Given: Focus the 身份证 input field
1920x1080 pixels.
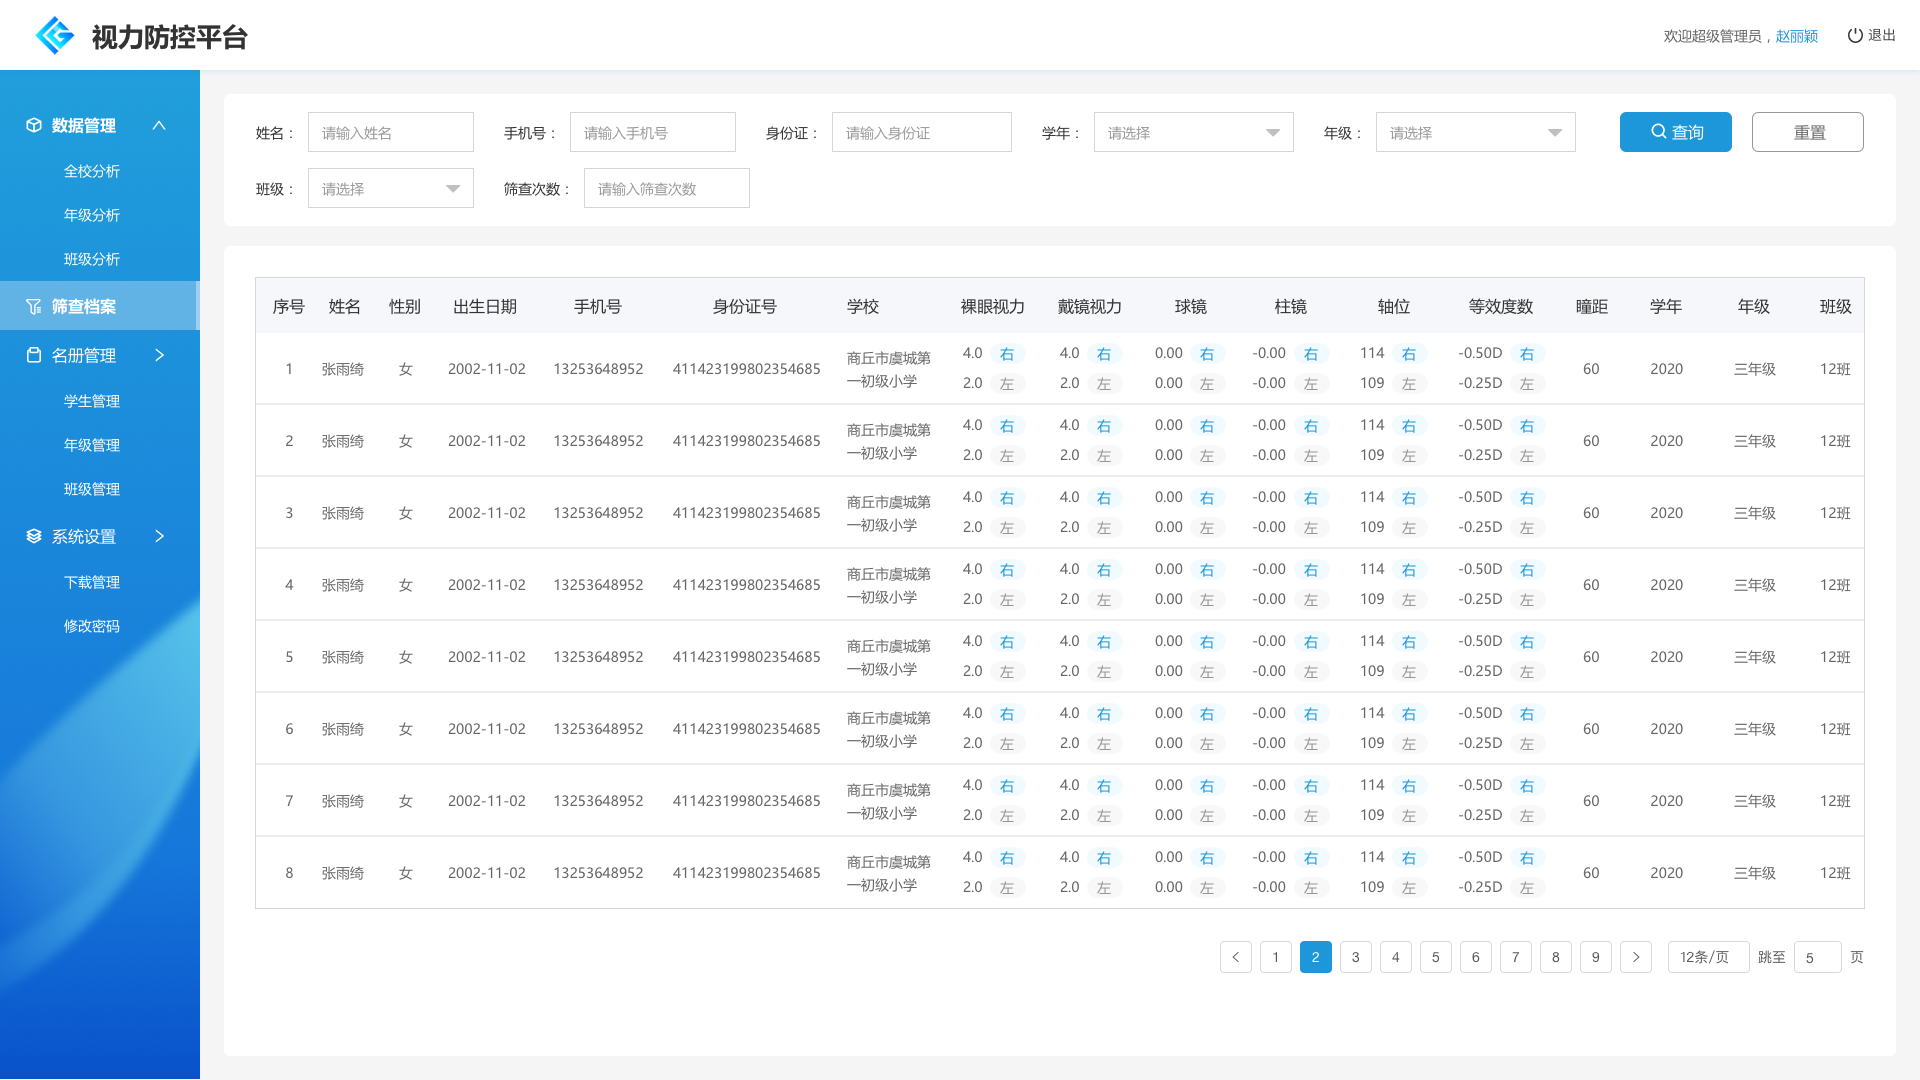Looking at the screenshot, I should click(922, 132).
